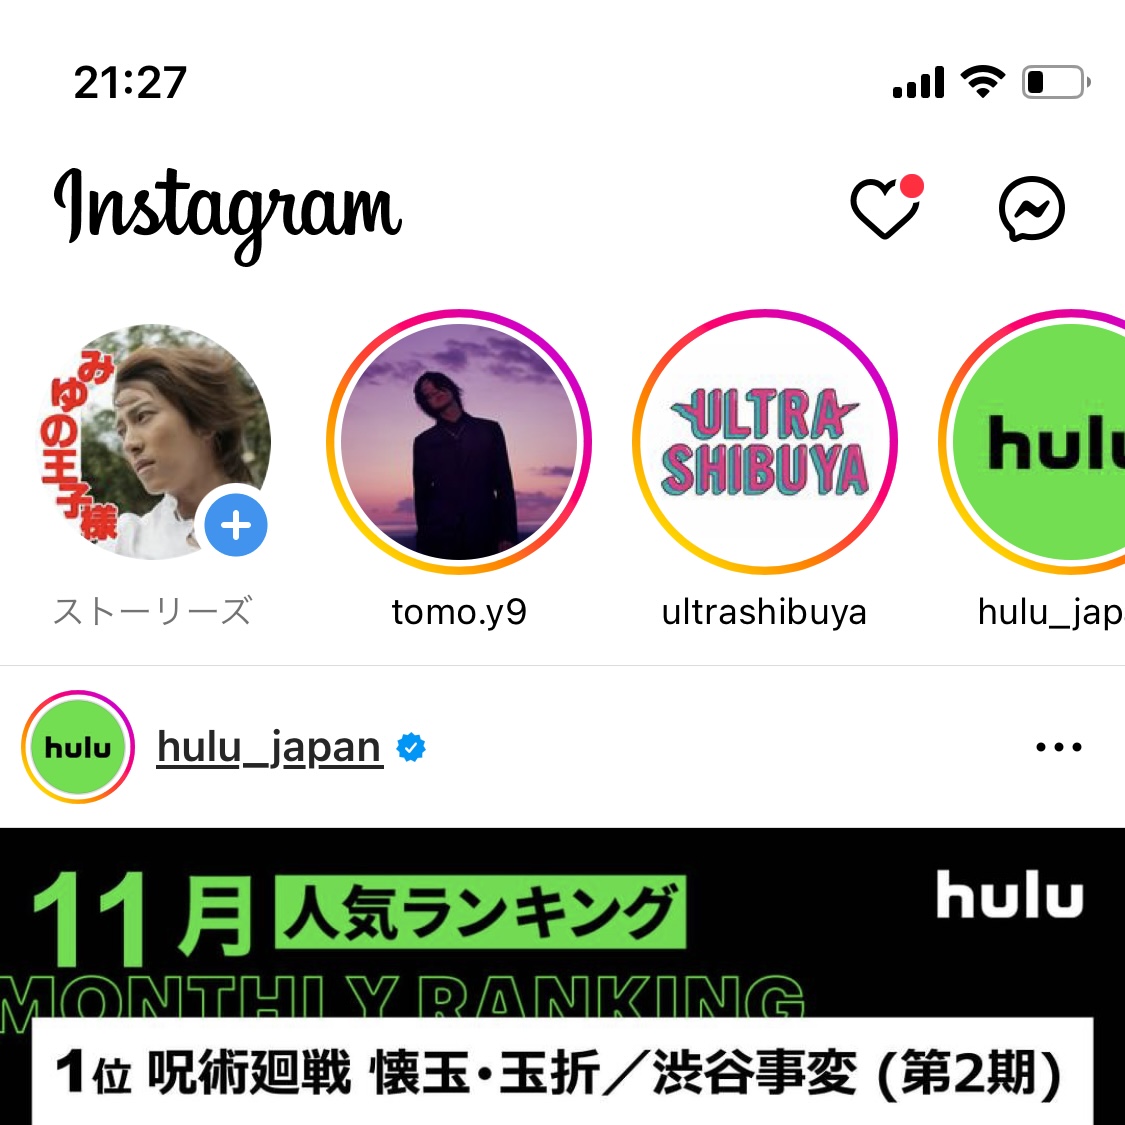Open the hulu_japan username link on the post
The height and width of the screenshot is (1125, 1125).
[270, 747]
